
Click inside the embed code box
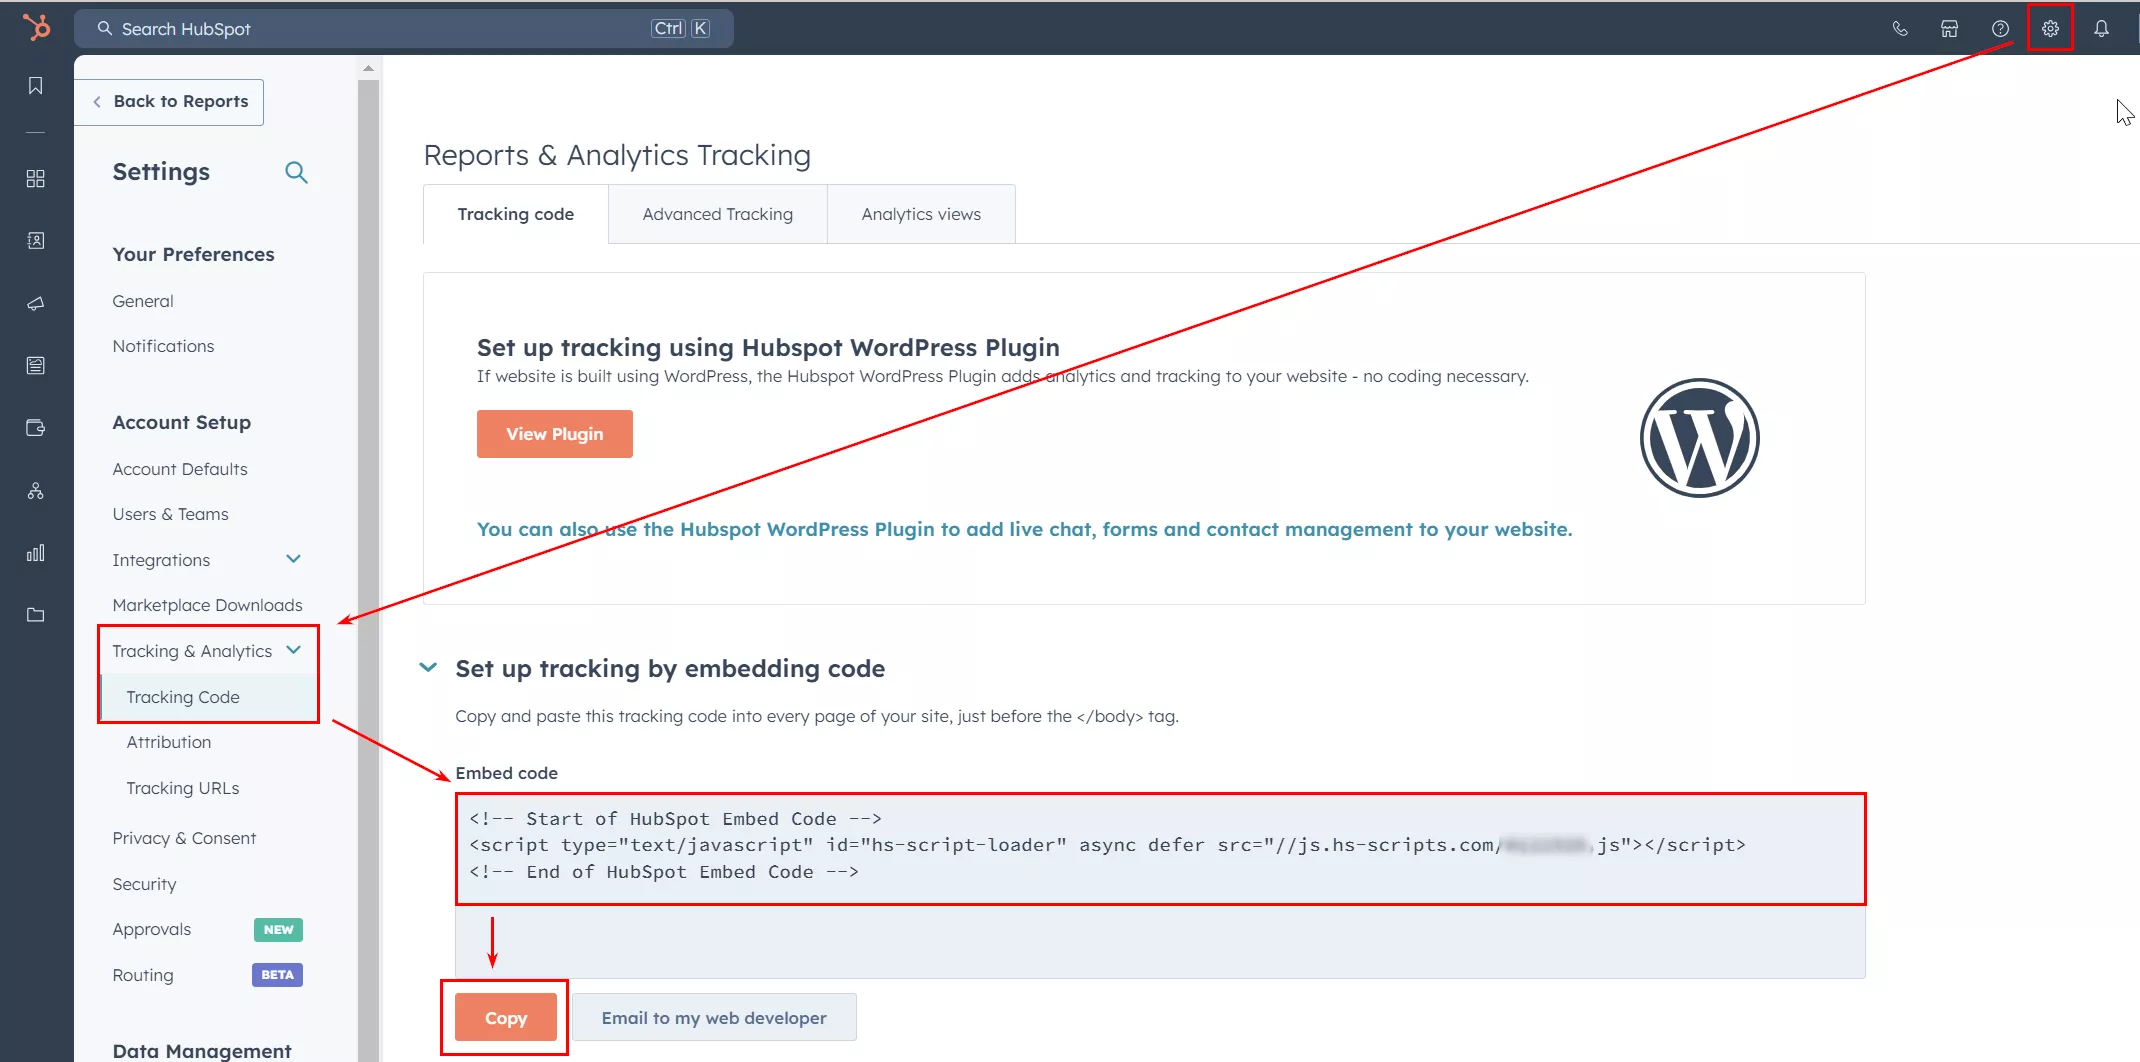point(1160,886)
